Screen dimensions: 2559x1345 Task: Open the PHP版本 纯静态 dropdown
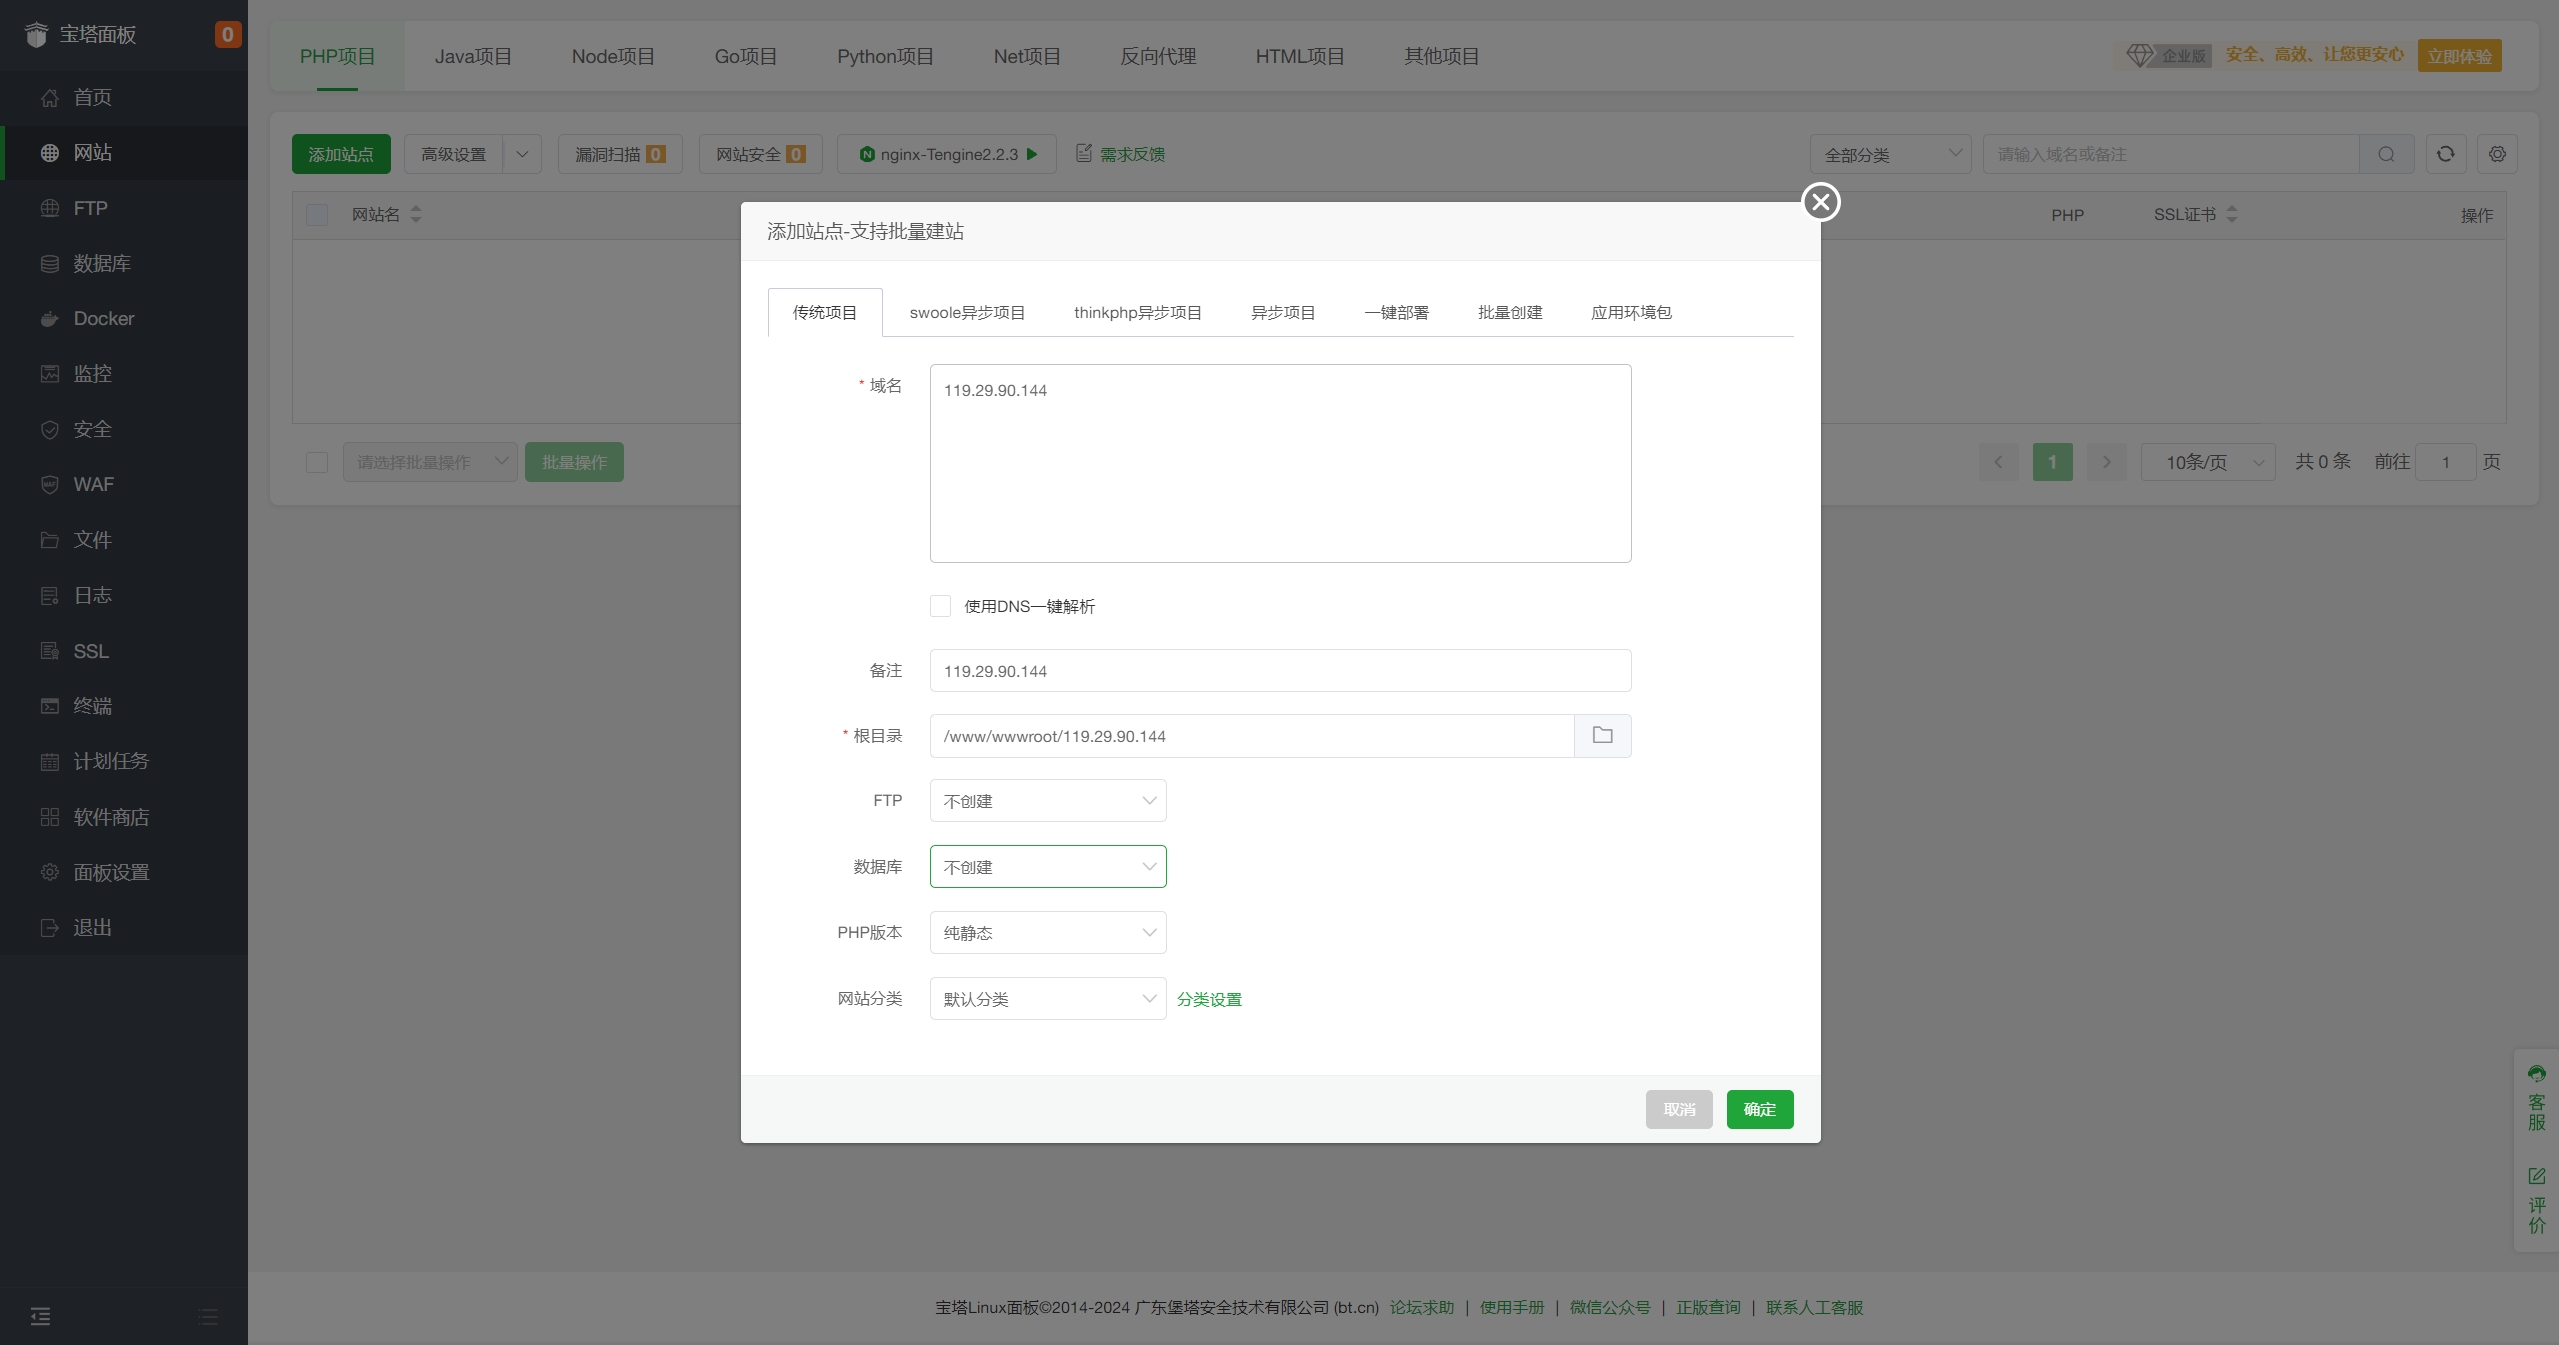(1047, 933)
